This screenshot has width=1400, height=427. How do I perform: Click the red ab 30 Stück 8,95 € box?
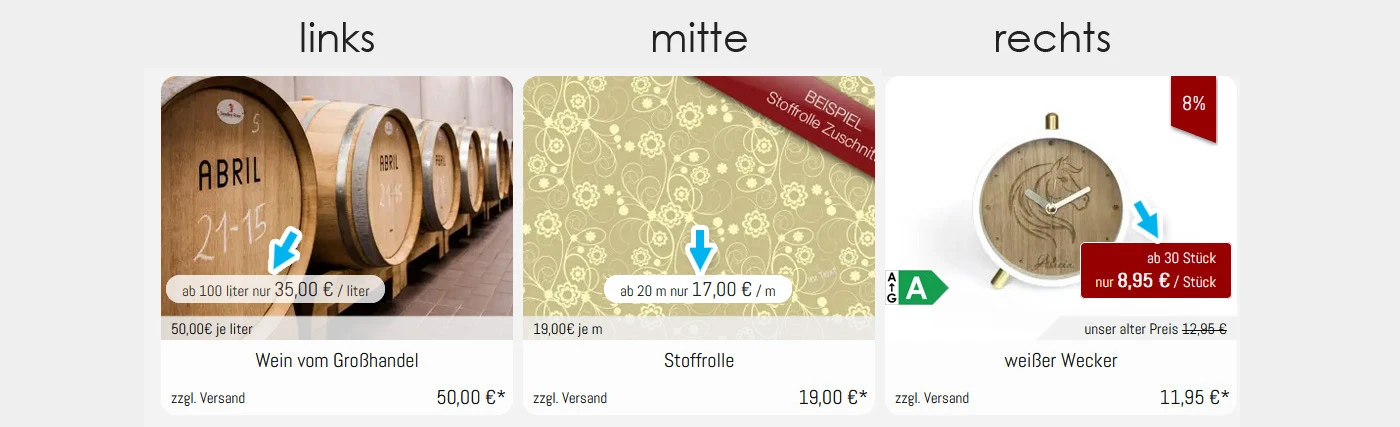click(1156, 270)
